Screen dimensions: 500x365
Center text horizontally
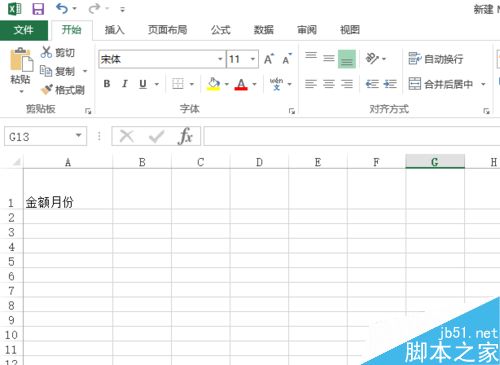[x=329, y=84]
